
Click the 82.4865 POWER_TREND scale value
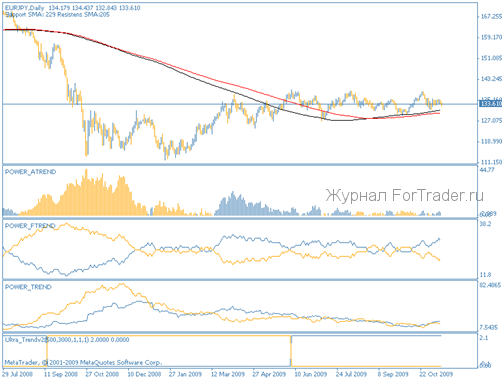[490, 285]
